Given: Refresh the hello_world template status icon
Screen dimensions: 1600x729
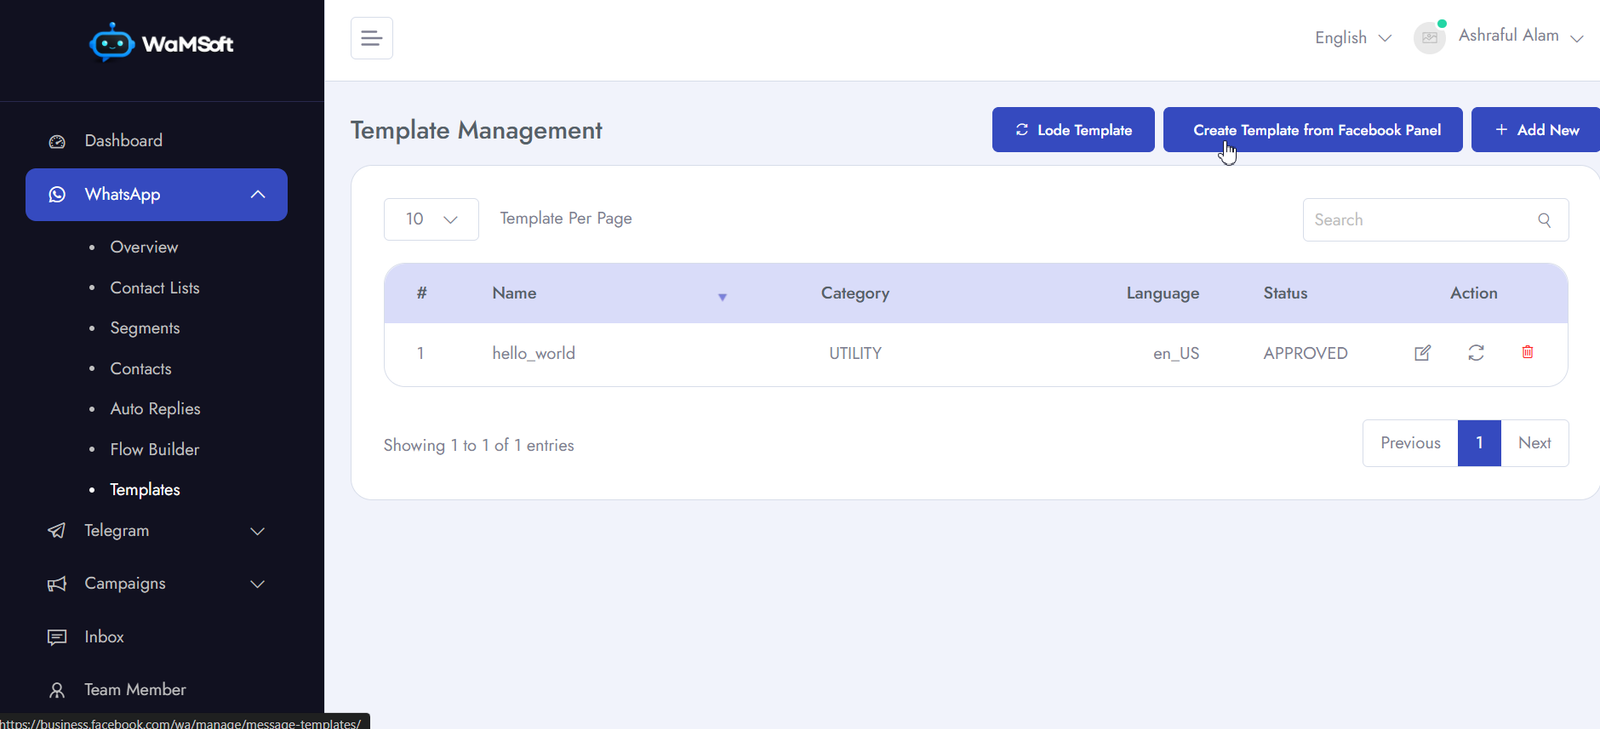Looking at the screenshot, I should [1476, 352].
